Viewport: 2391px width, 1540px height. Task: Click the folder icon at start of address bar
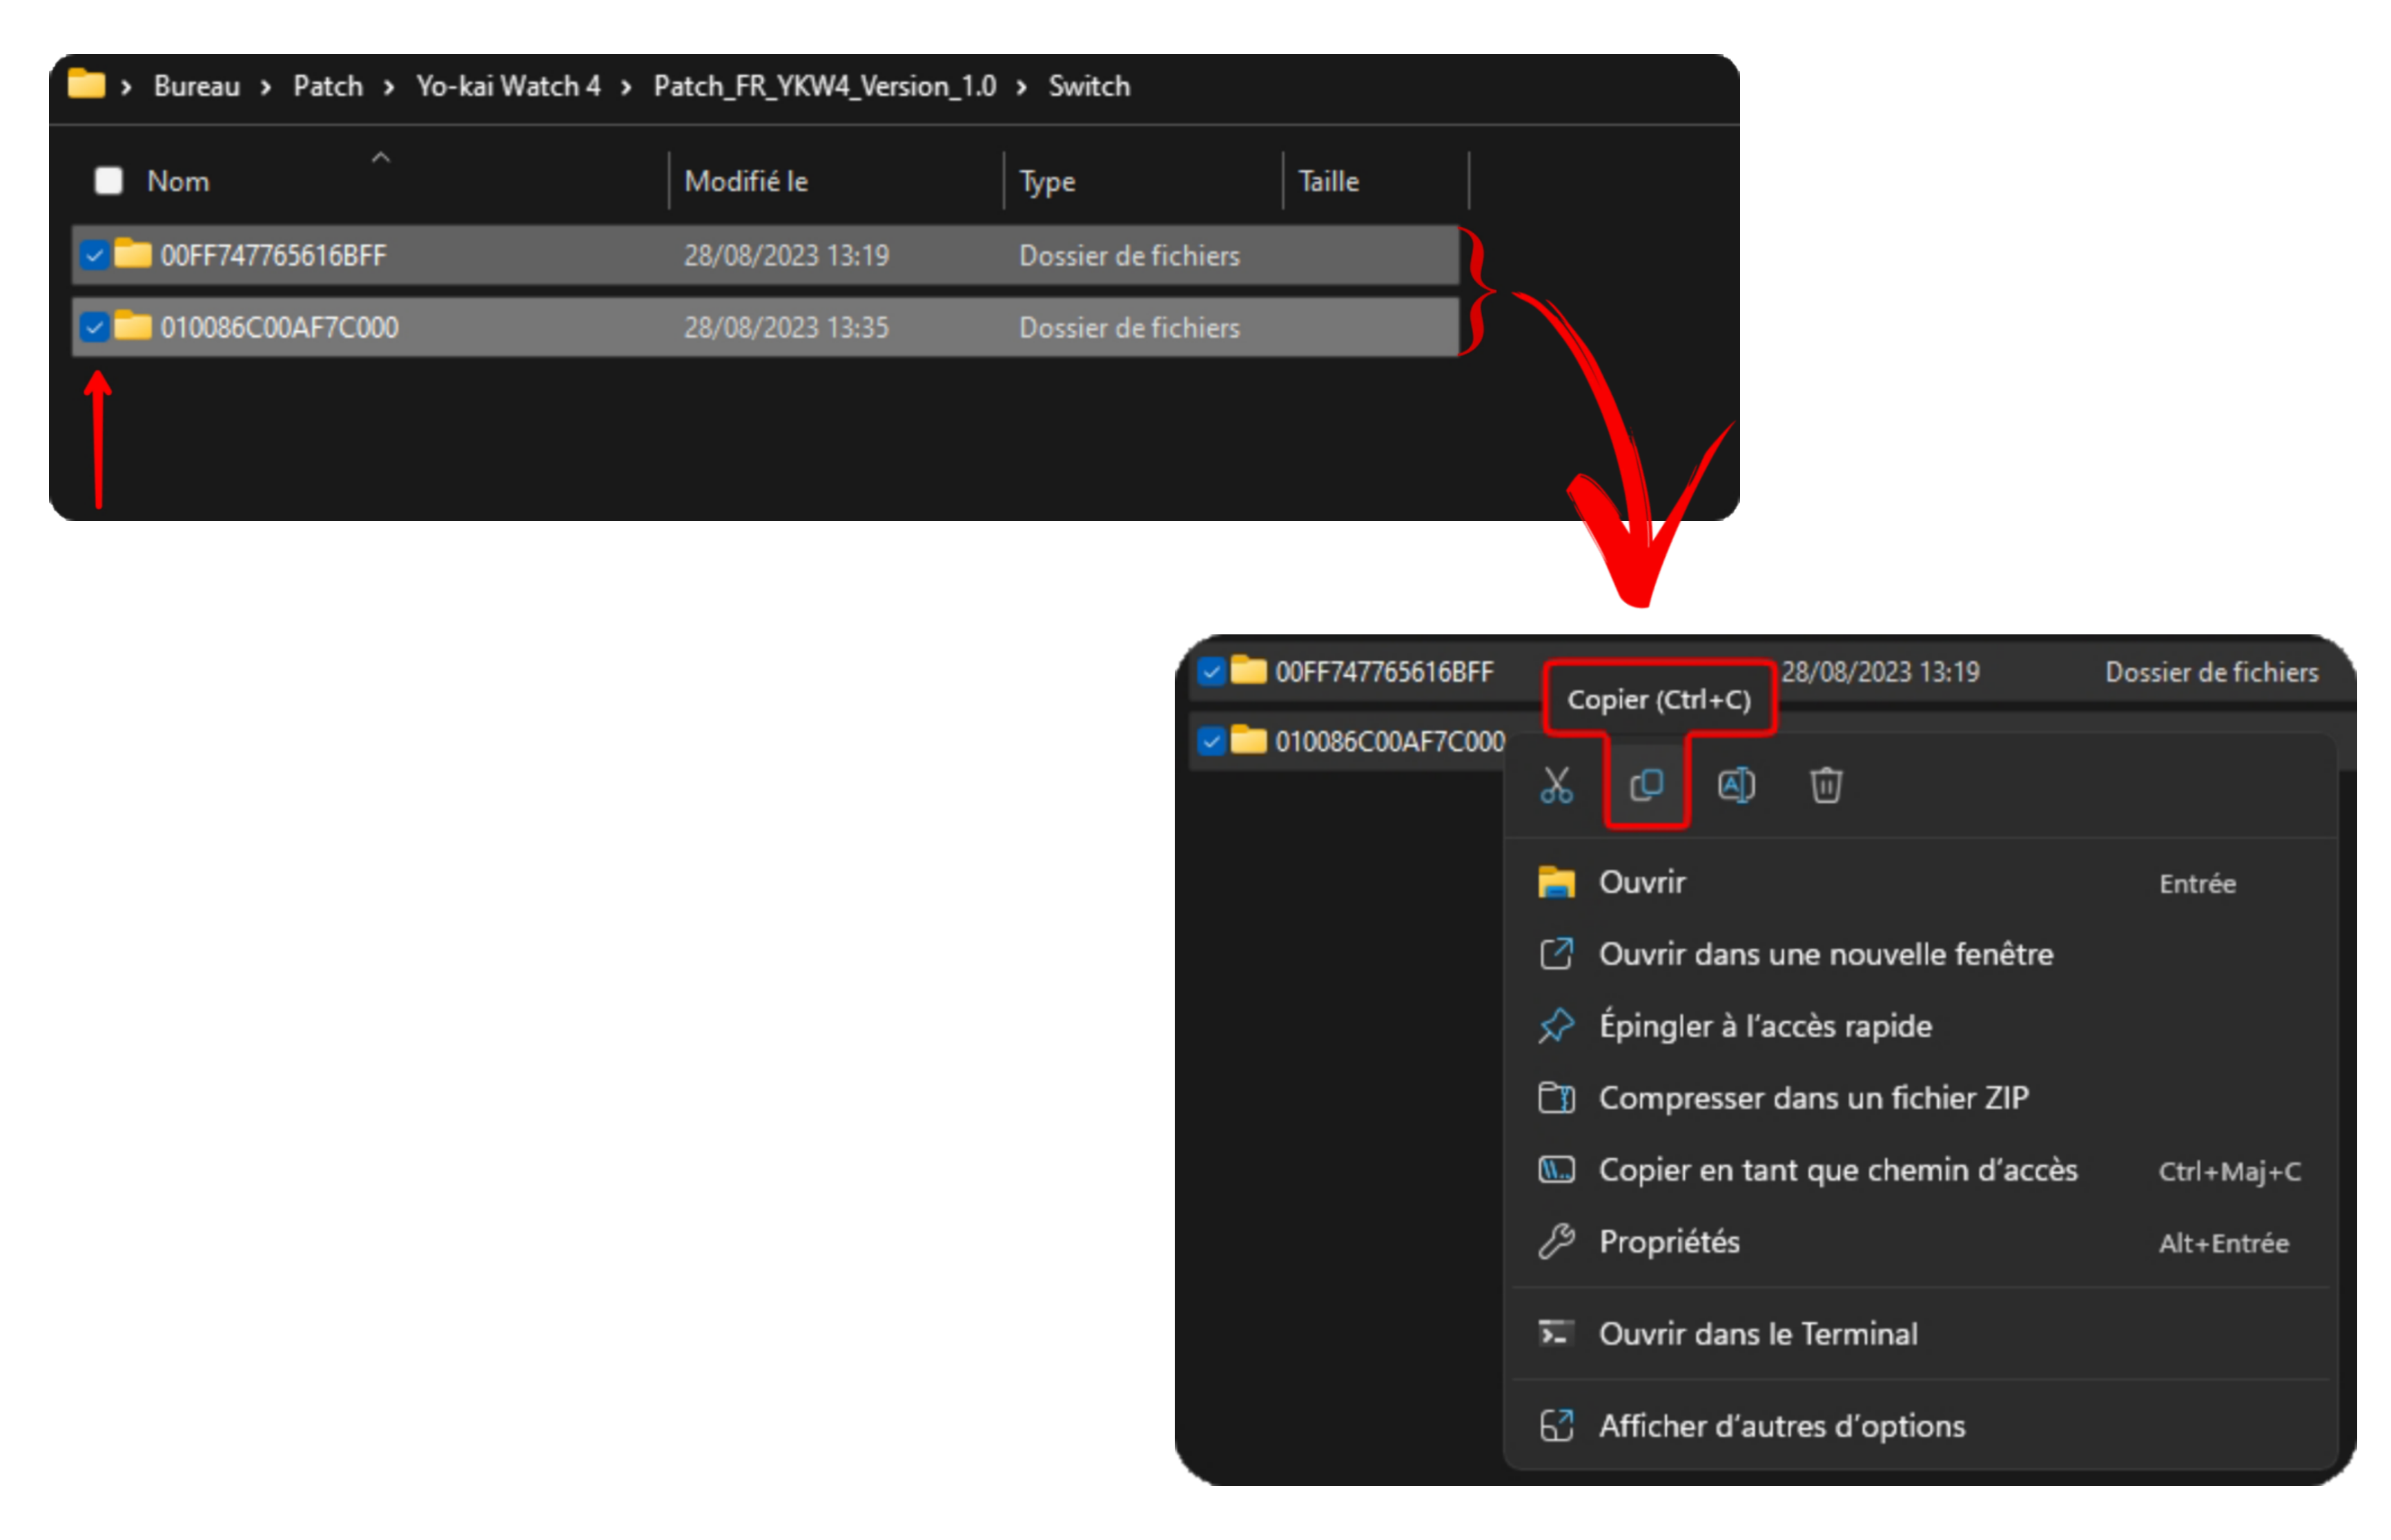point(86,85)
